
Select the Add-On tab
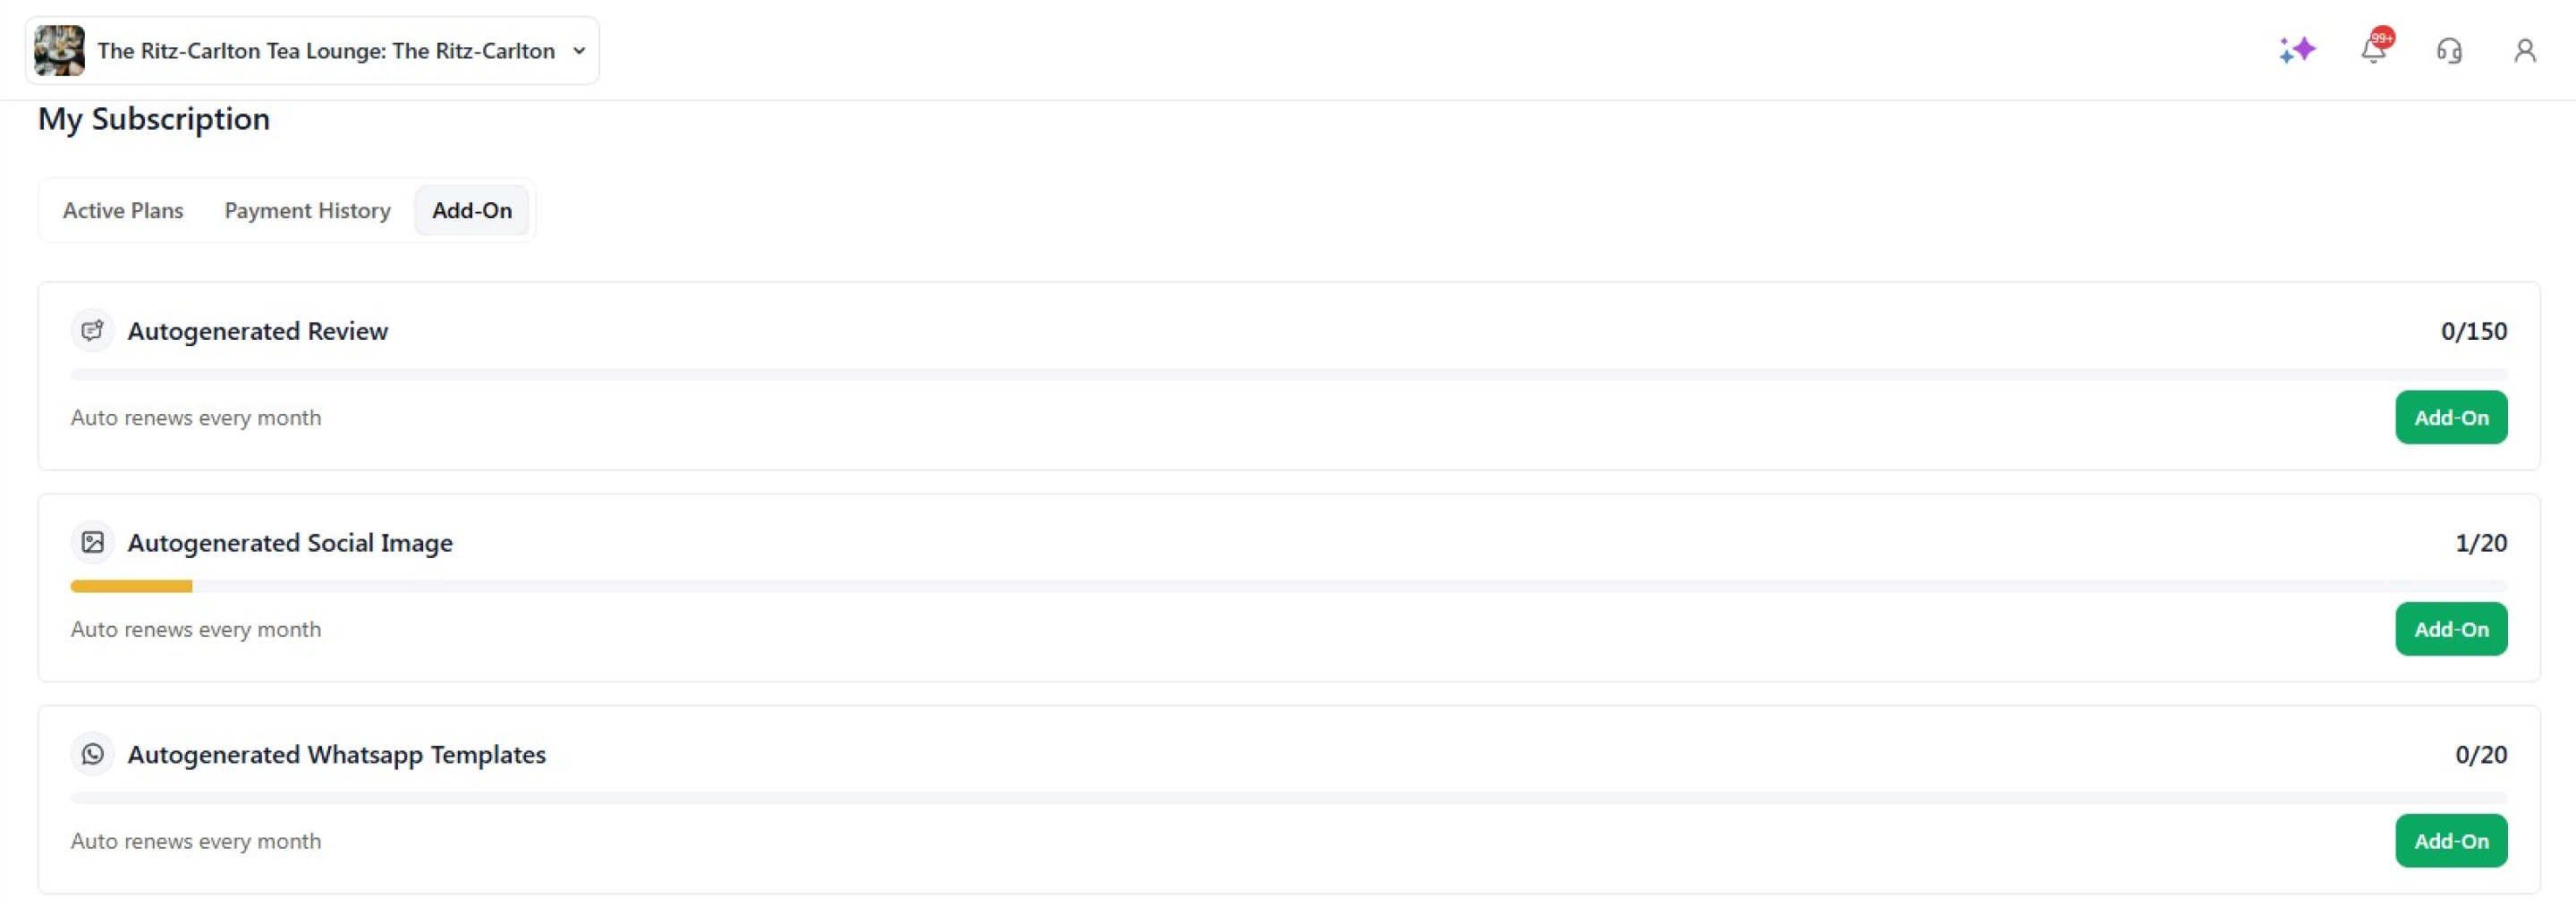click(472, 211)
